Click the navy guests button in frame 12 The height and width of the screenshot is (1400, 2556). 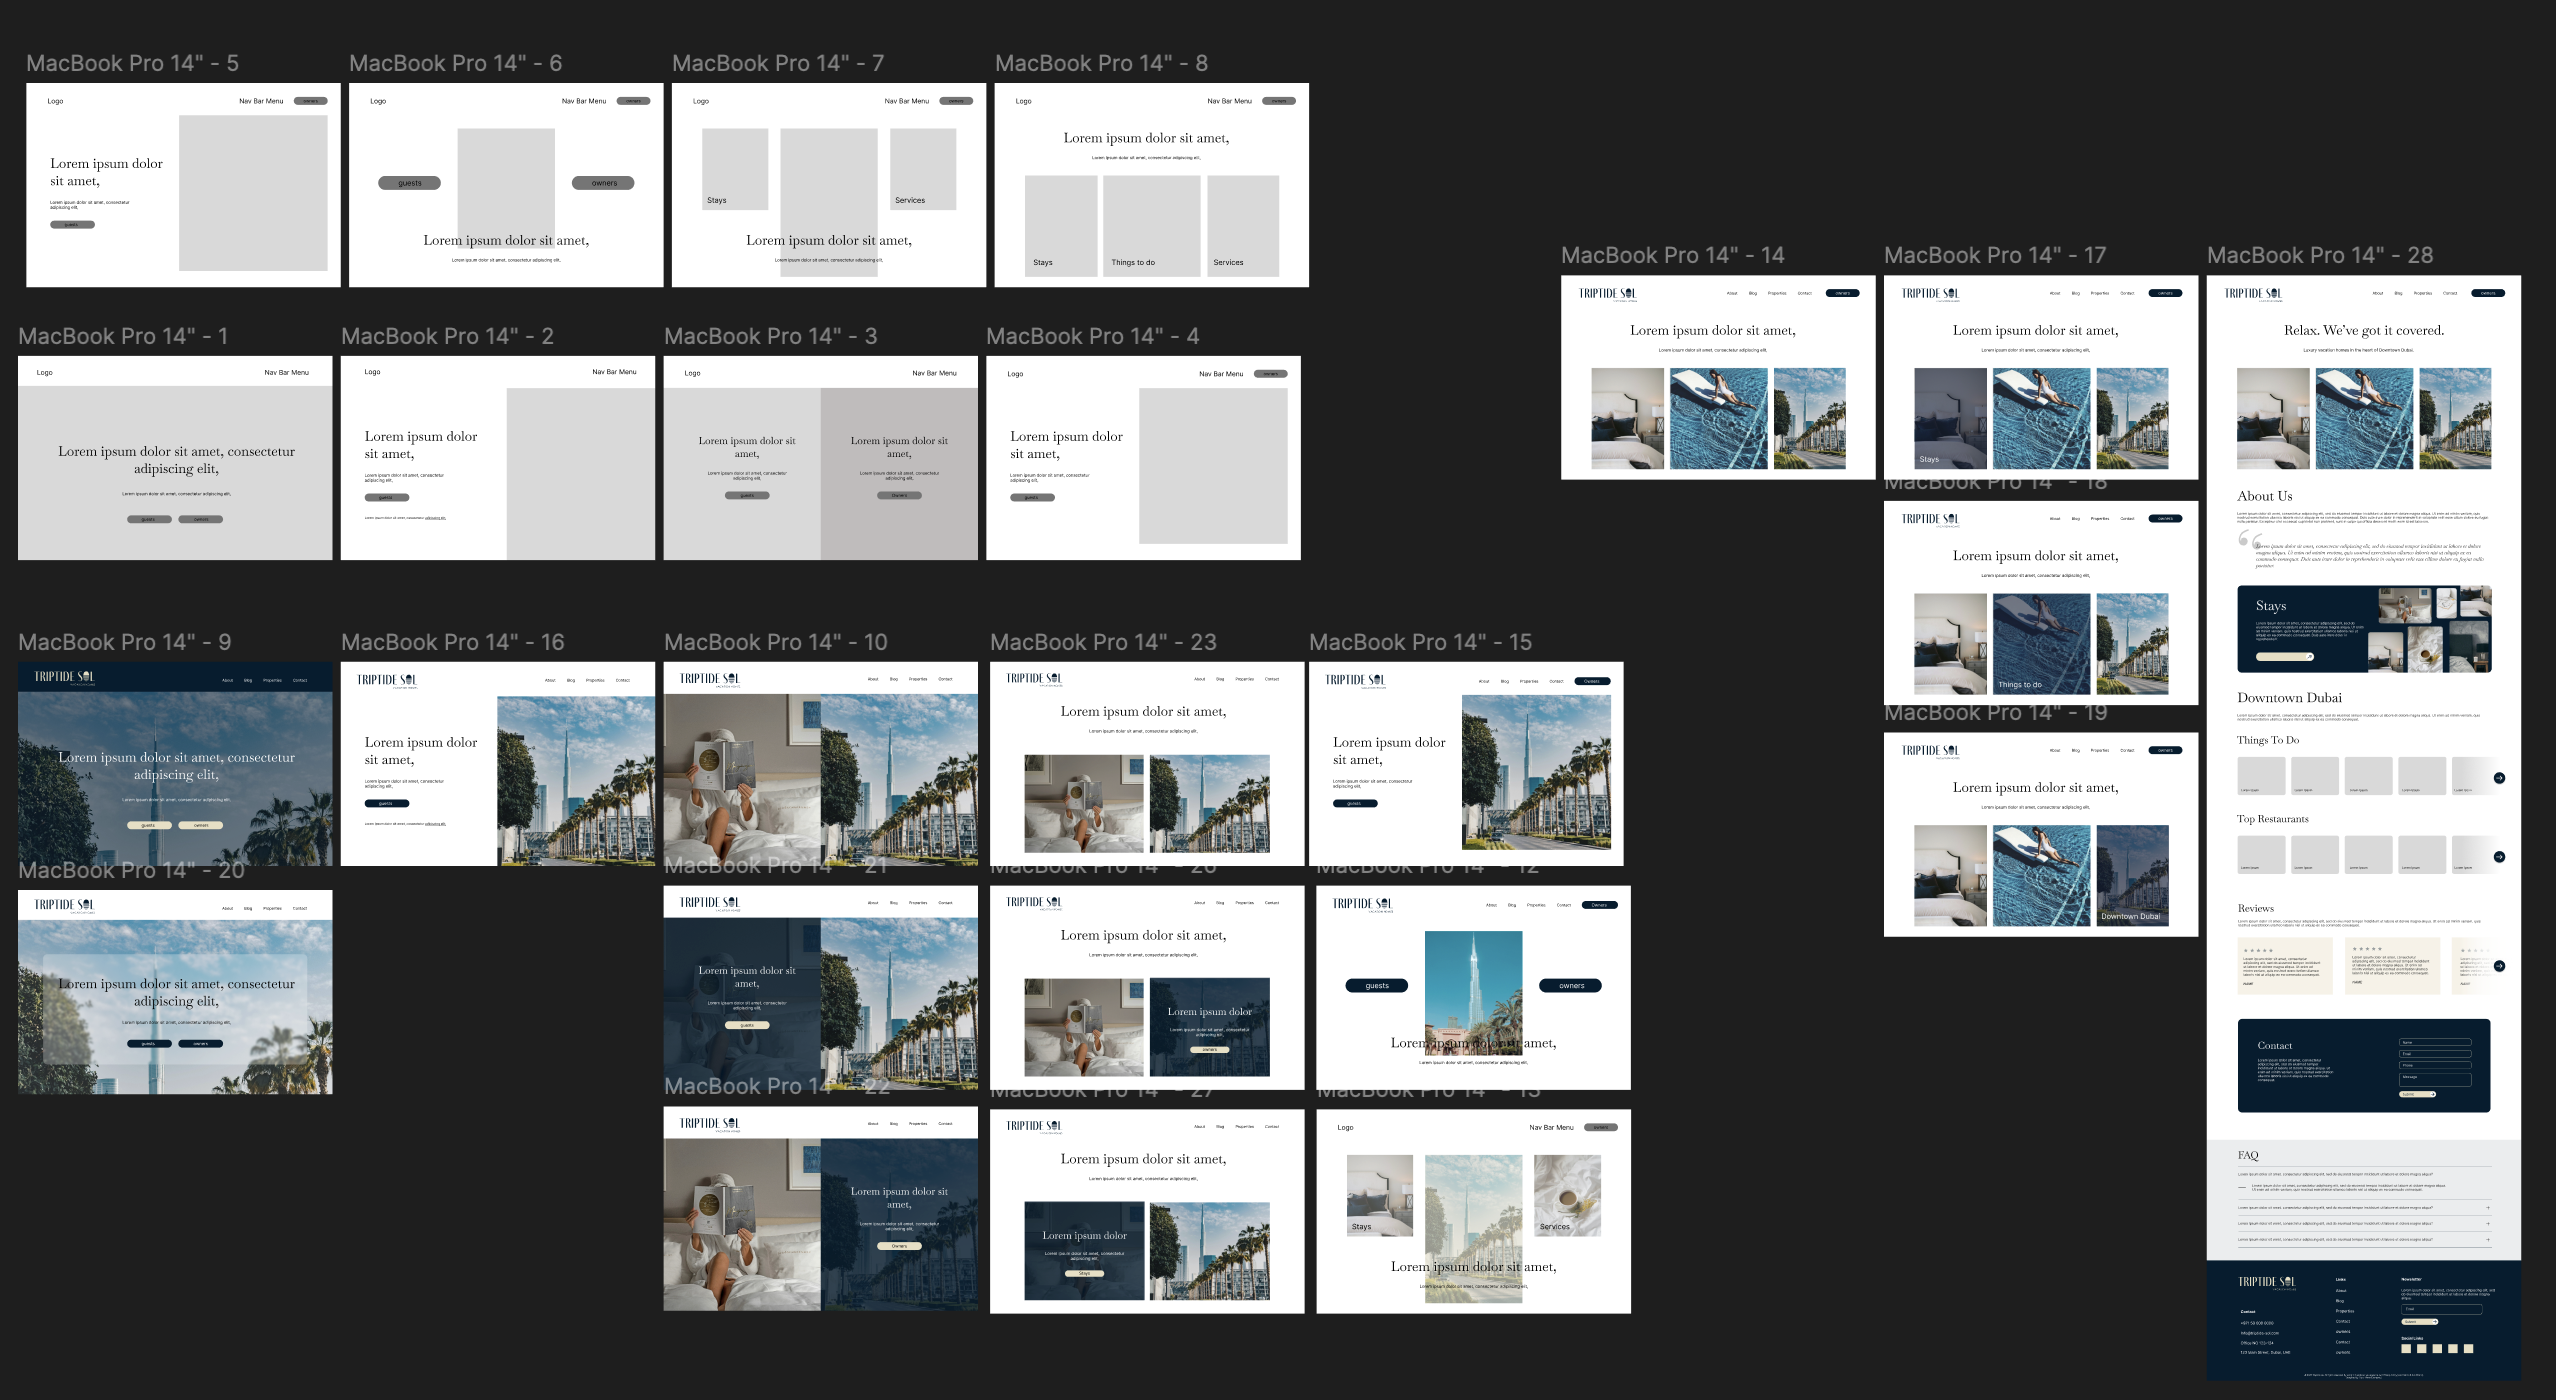click(1377, 986)
